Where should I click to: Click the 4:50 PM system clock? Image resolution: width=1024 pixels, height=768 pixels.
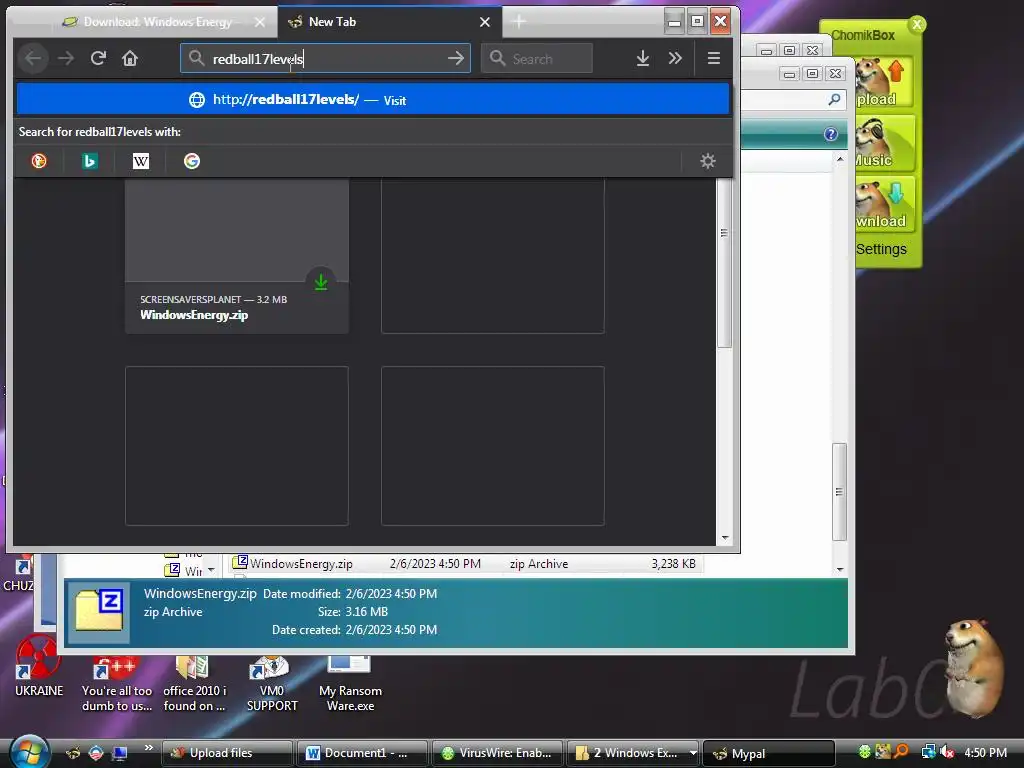coord(985,752)
